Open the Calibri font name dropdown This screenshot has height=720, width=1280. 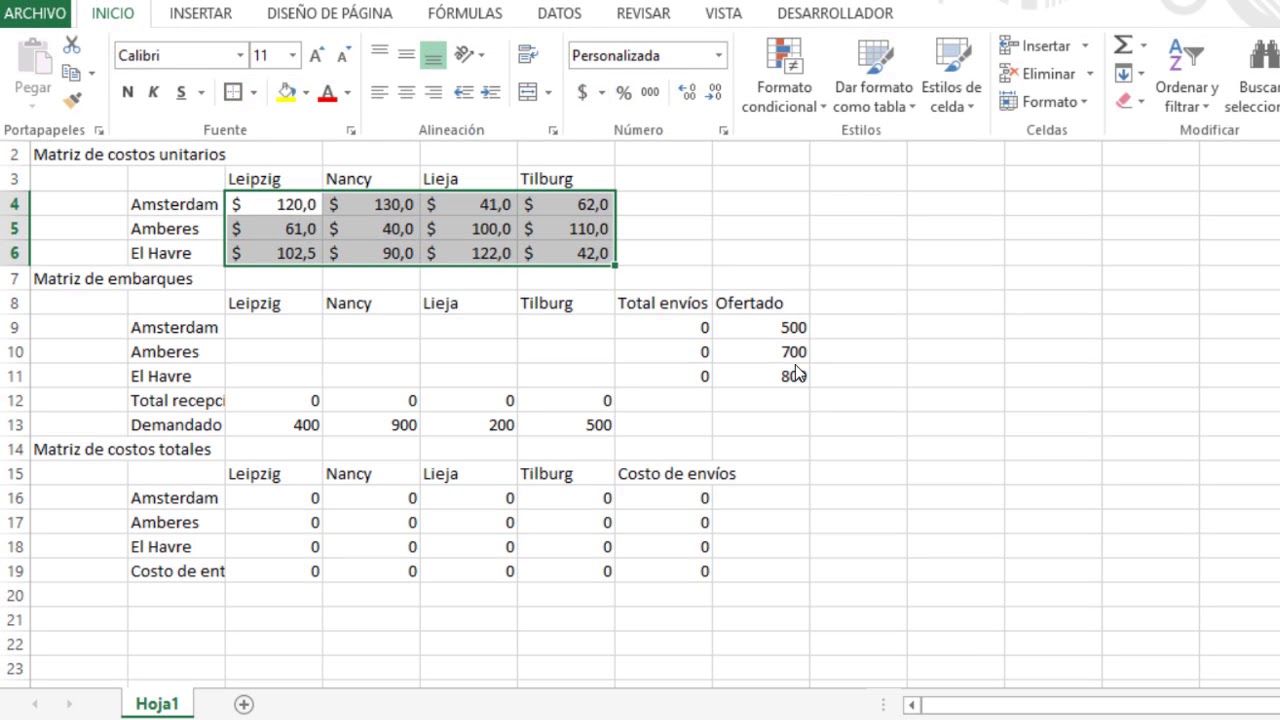240,56
